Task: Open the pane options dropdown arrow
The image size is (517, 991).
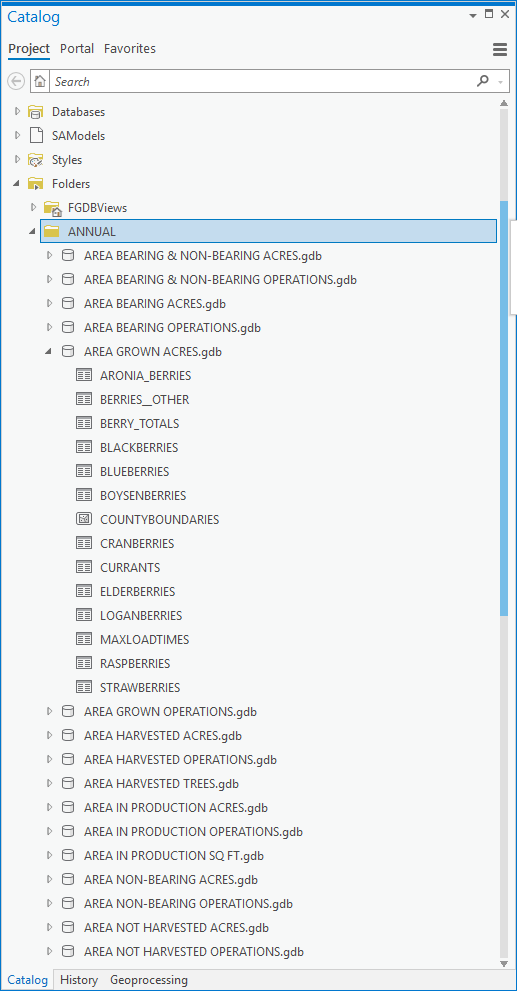Action: coord(473,15)
